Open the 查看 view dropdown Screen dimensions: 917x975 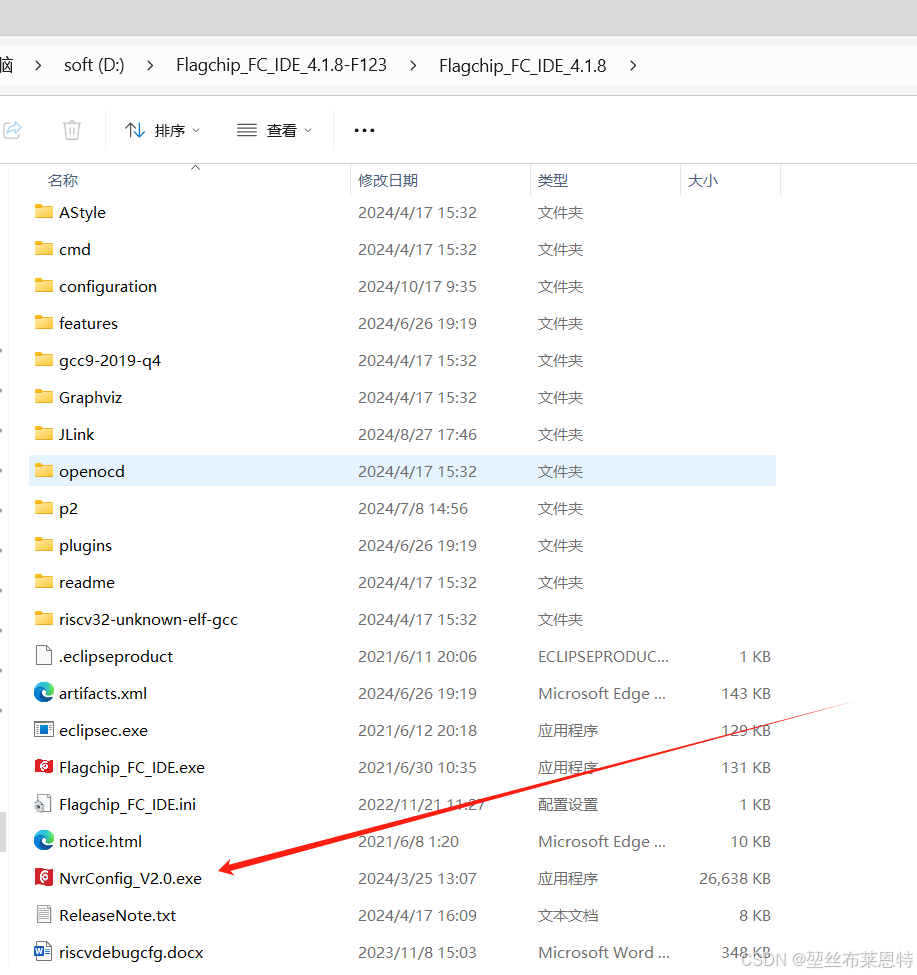274,131
